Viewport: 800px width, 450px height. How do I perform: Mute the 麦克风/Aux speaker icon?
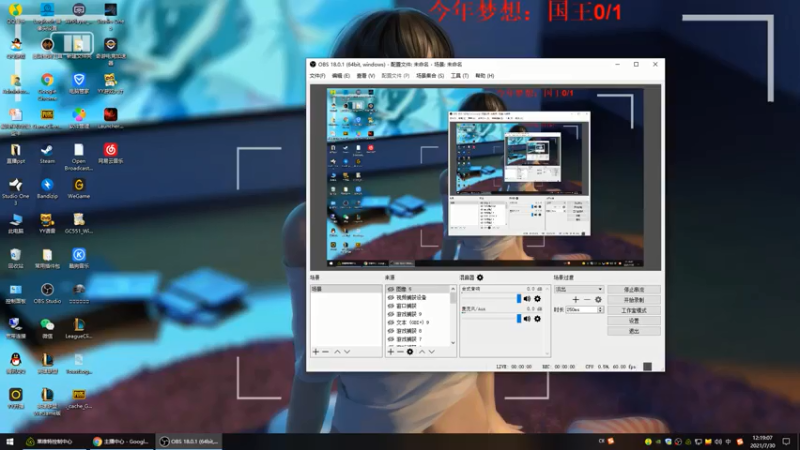[x=527, y=319]
